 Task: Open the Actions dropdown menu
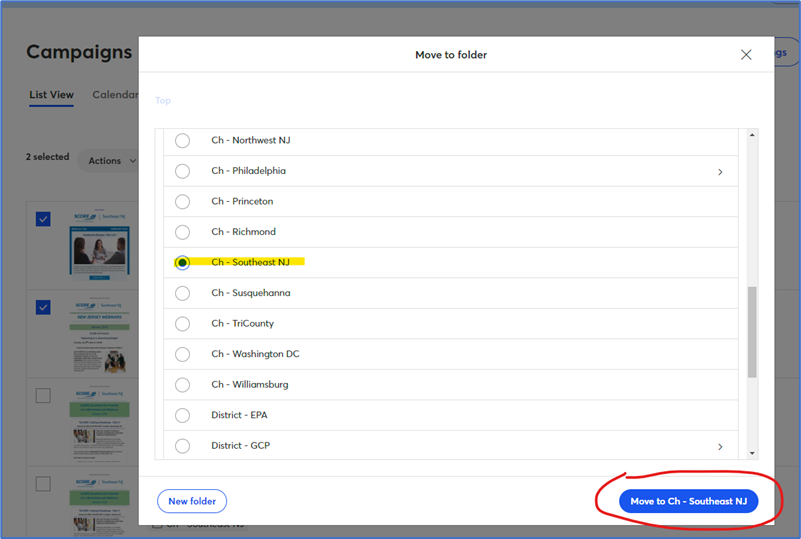tap(108, 161)
